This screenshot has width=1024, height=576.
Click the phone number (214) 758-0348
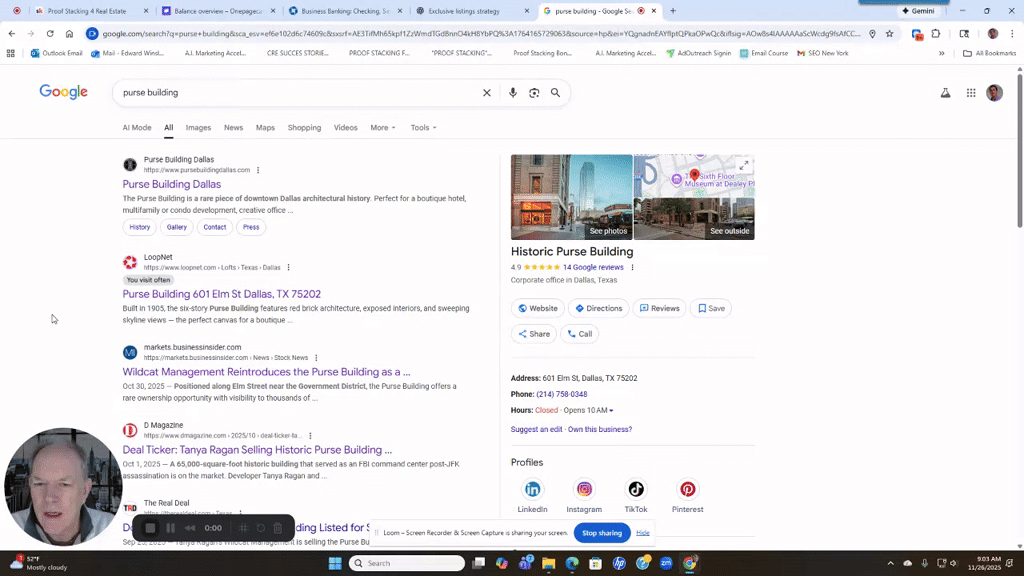[x=562, y=394]
